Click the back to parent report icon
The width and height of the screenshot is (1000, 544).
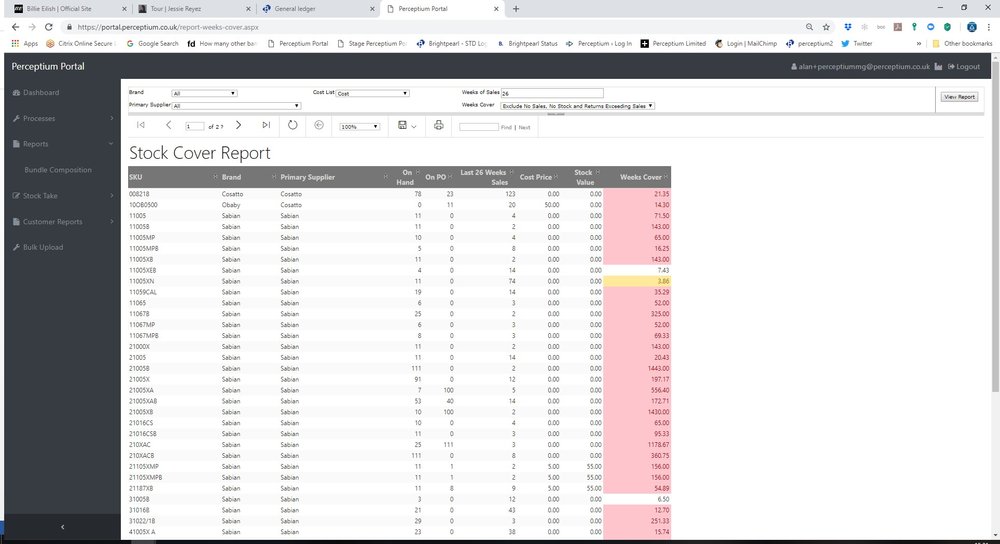319,125
